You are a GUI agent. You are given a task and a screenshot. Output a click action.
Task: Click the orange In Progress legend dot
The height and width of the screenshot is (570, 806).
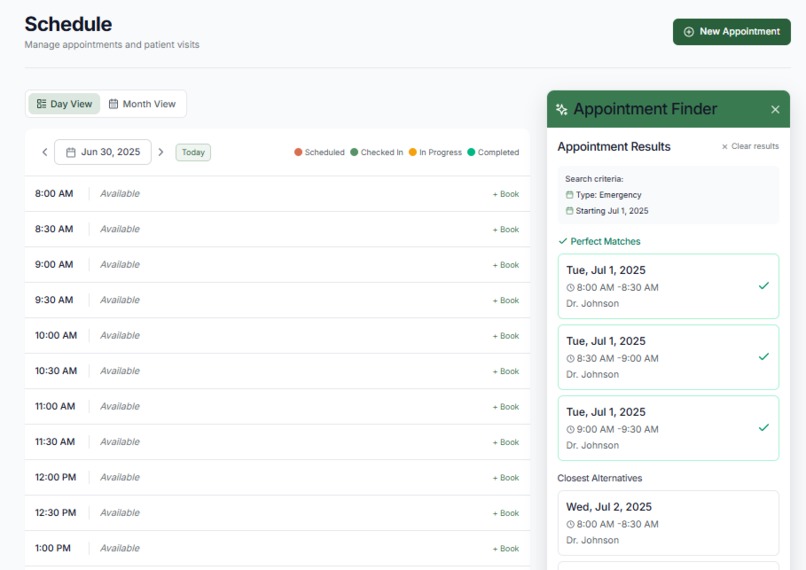coord(412,152)
